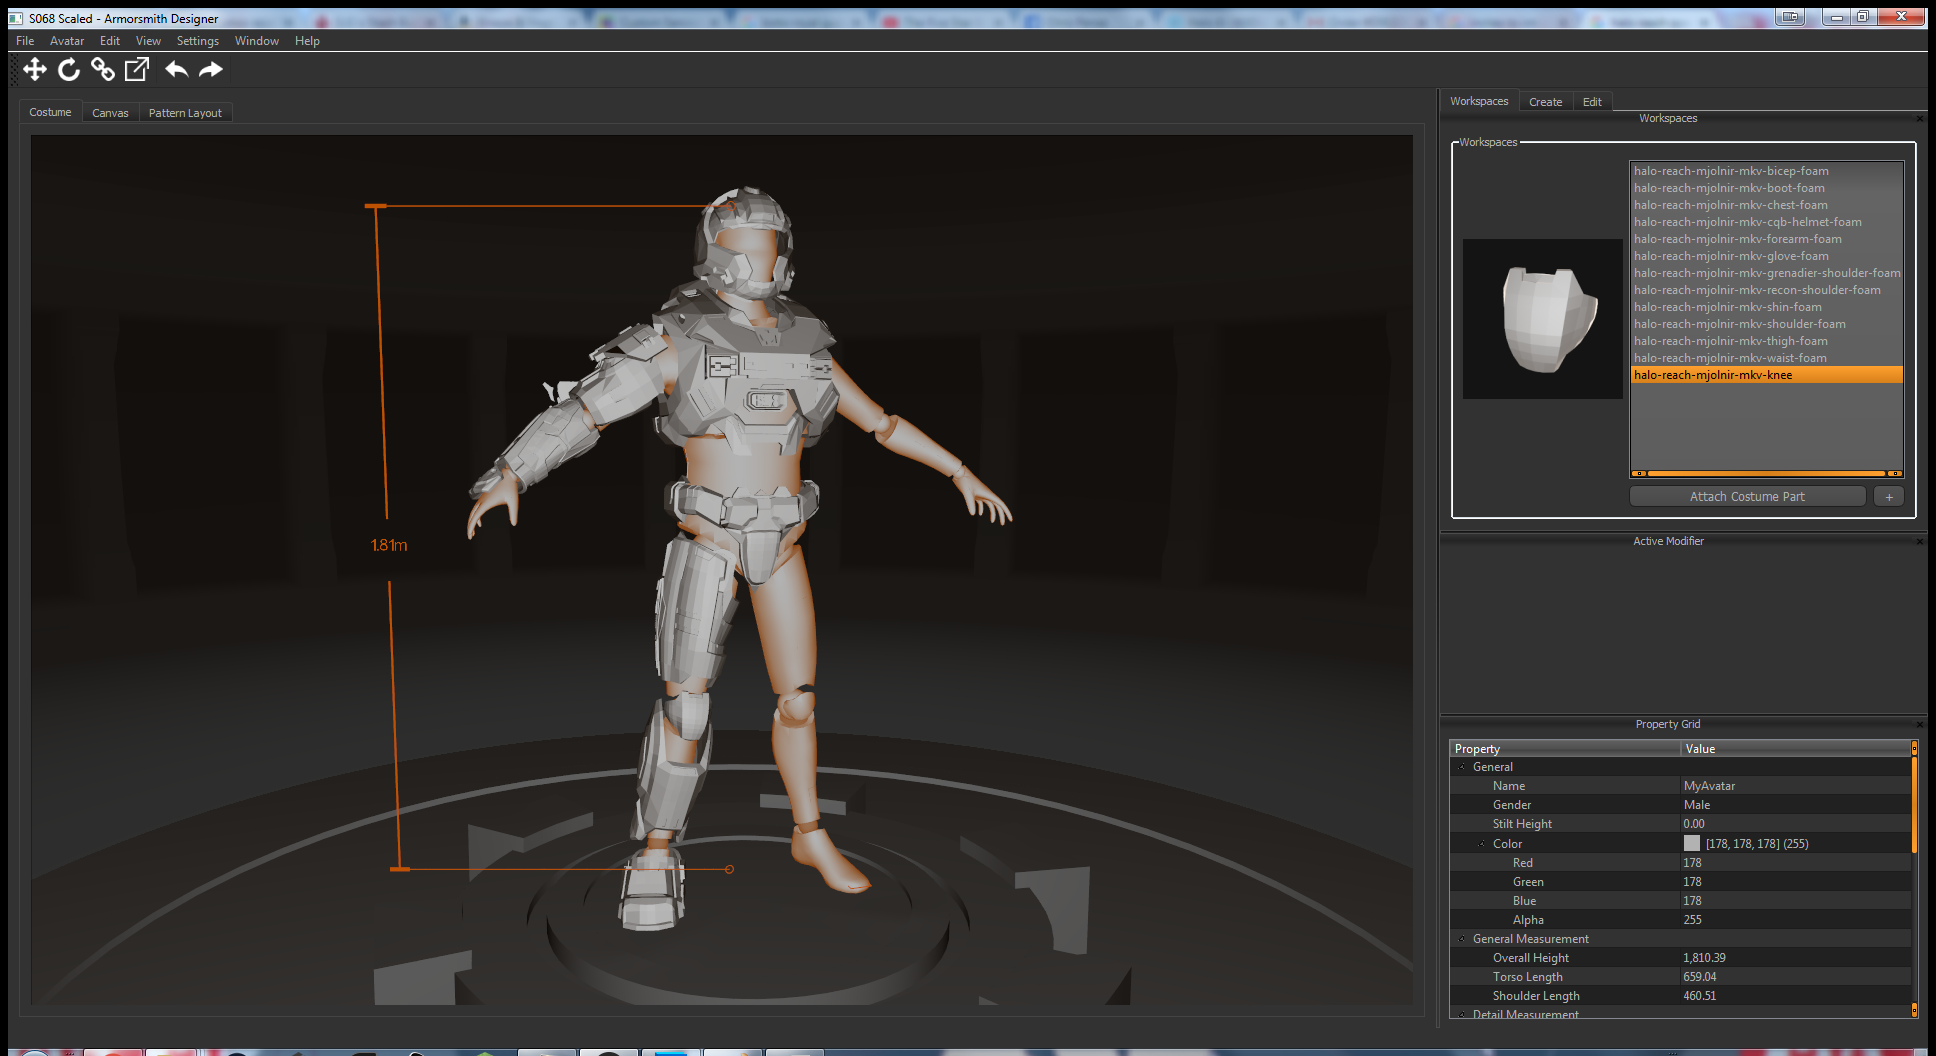Click the Undo arrow icon
The width and height of the screenshot is (1936, 1056).
(x=177, y=69)
